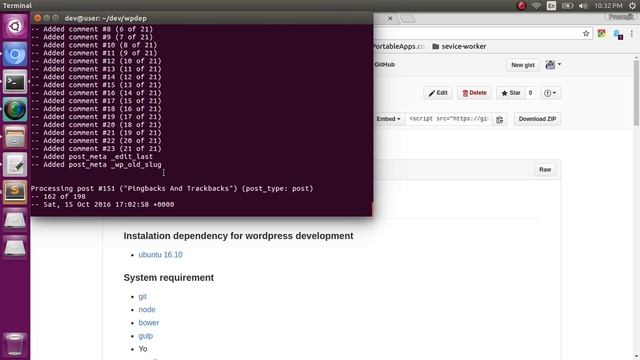Viewport: 640px width, 360px height.
Task: Click the 'Instalation dependency' heading
Action: click(x=238, y=236)
